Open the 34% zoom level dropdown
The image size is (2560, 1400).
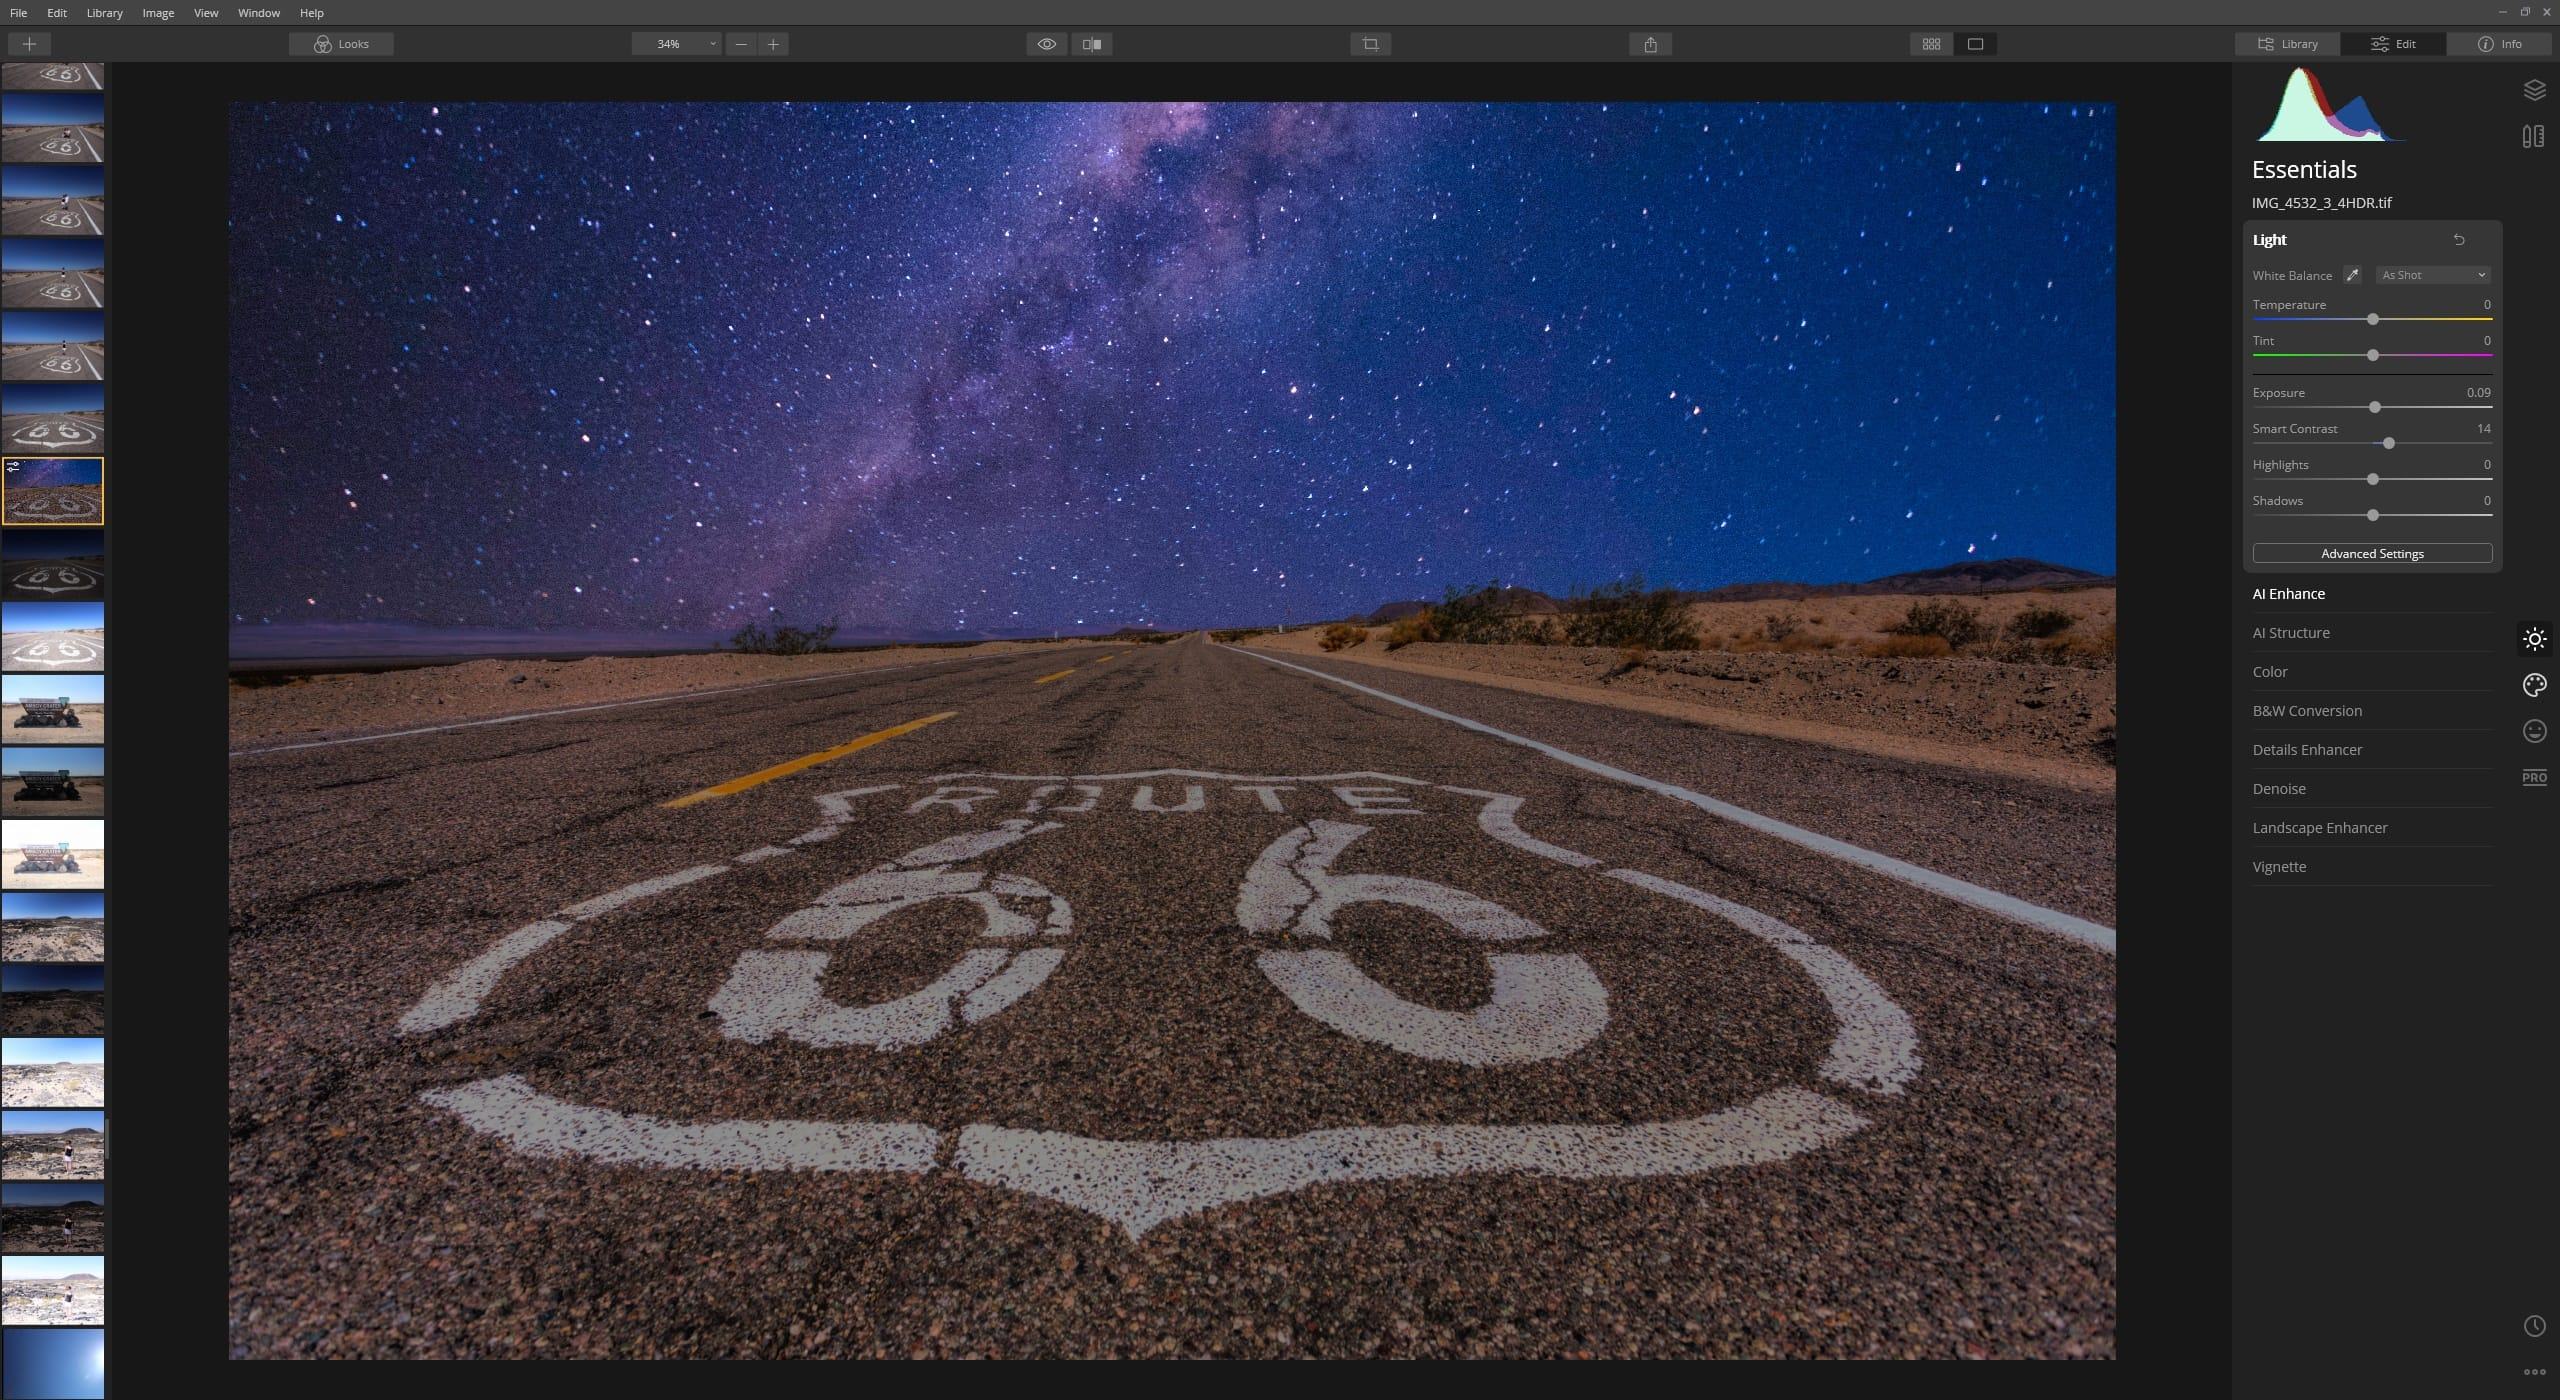pyautogui.click(x=675, y=44)
